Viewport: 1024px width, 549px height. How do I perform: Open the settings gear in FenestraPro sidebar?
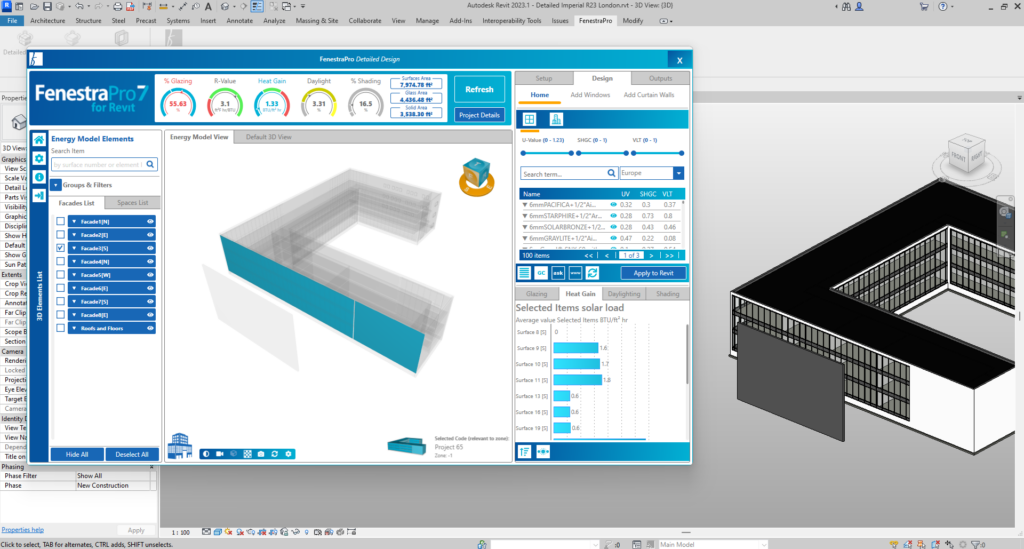click(x=39, y=159)
